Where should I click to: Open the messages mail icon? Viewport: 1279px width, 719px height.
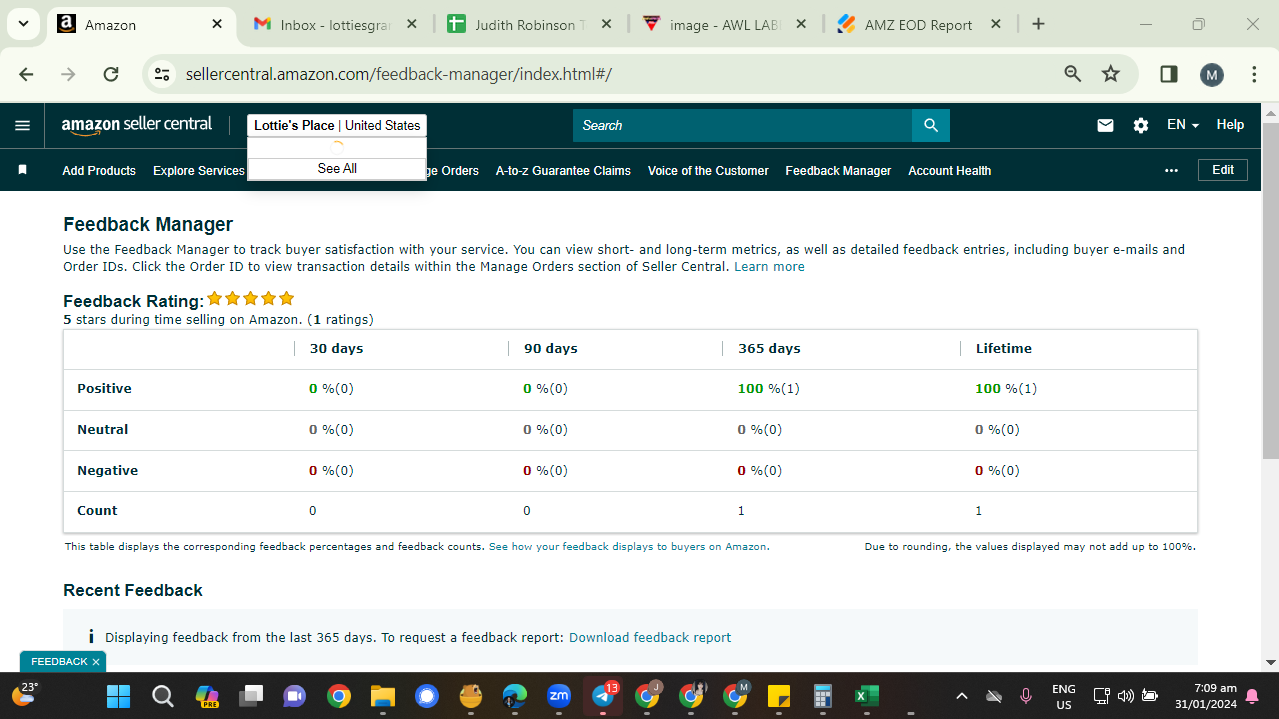[1105, 125]
